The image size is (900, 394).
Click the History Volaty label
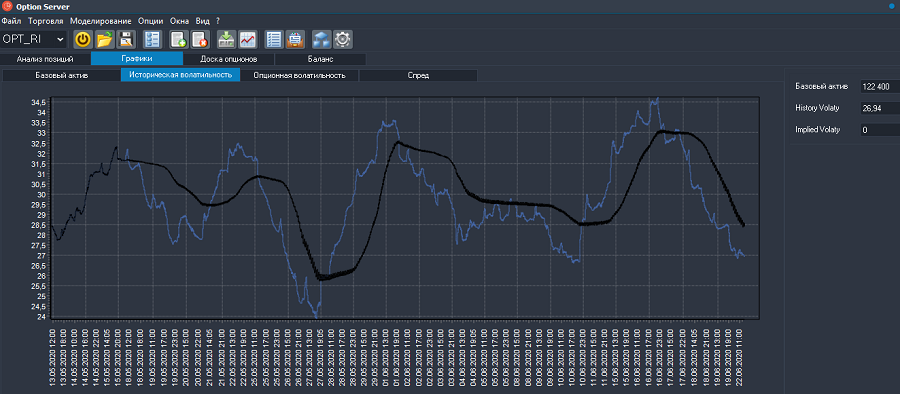[817, 108]
